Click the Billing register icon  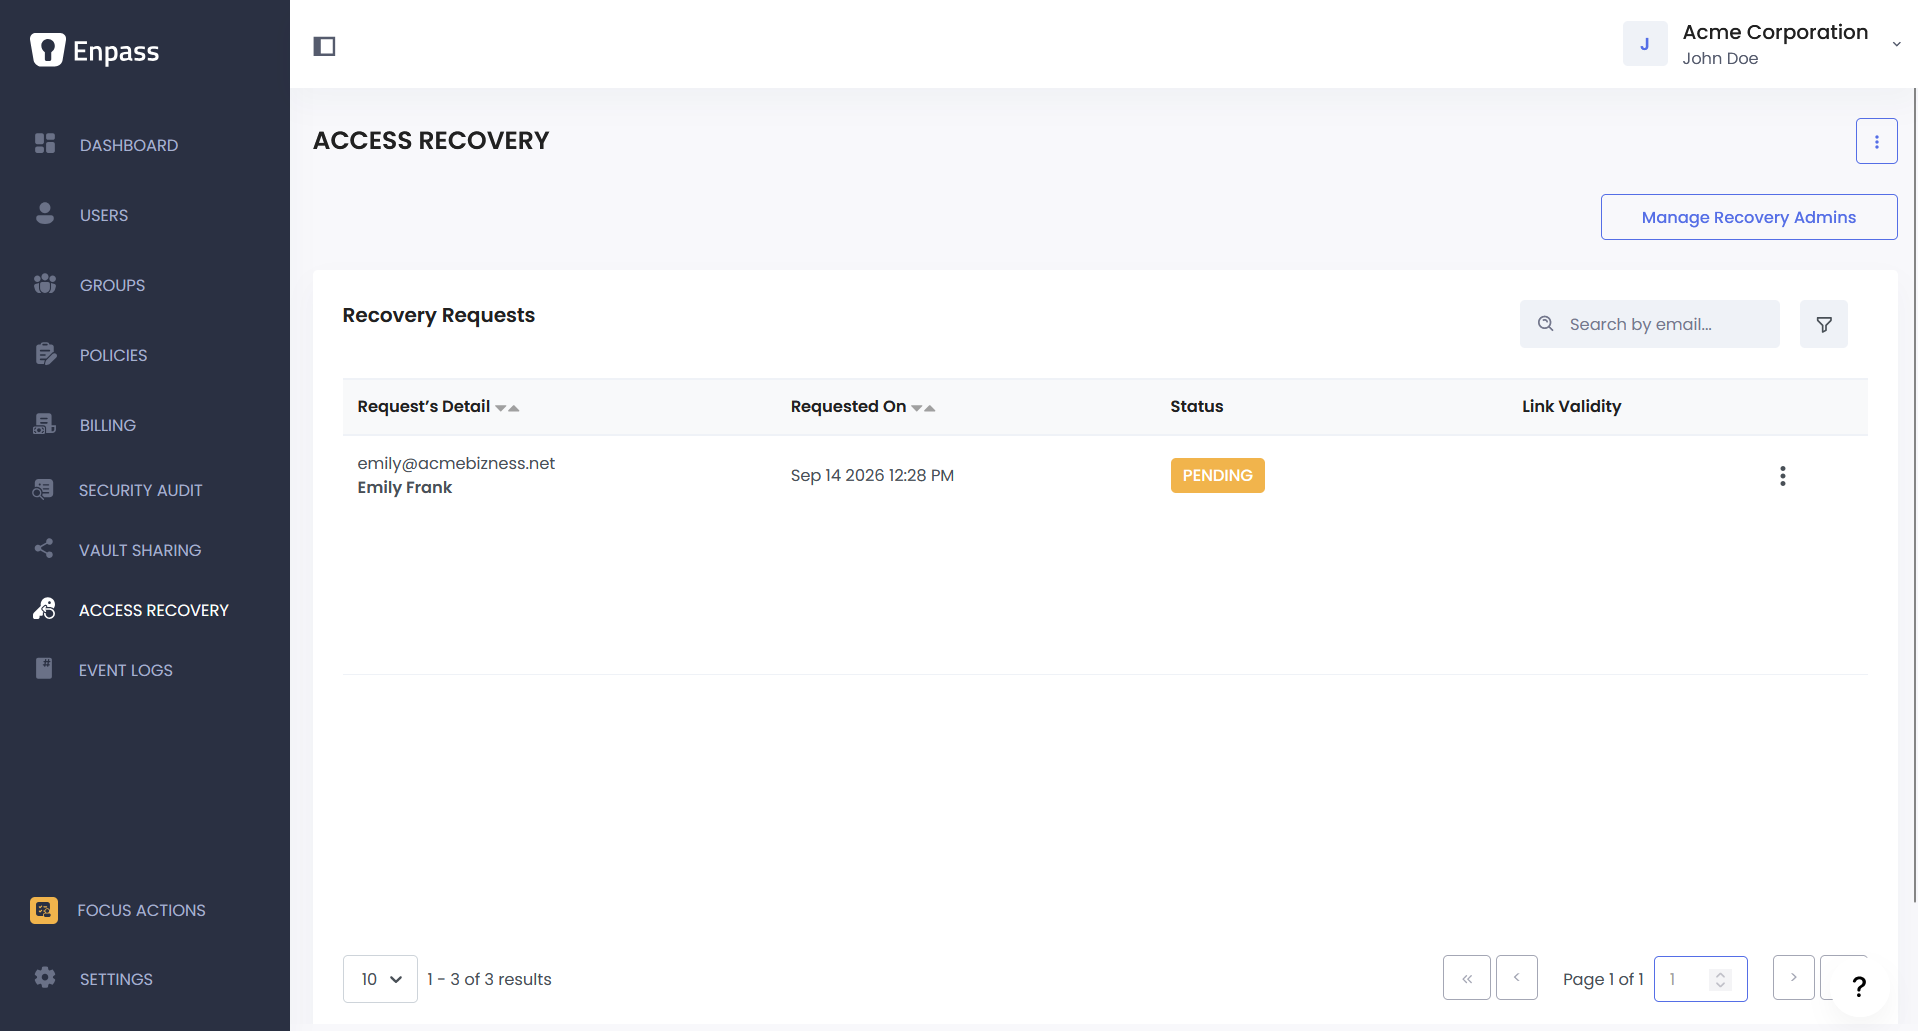click(x=45, y=424)
